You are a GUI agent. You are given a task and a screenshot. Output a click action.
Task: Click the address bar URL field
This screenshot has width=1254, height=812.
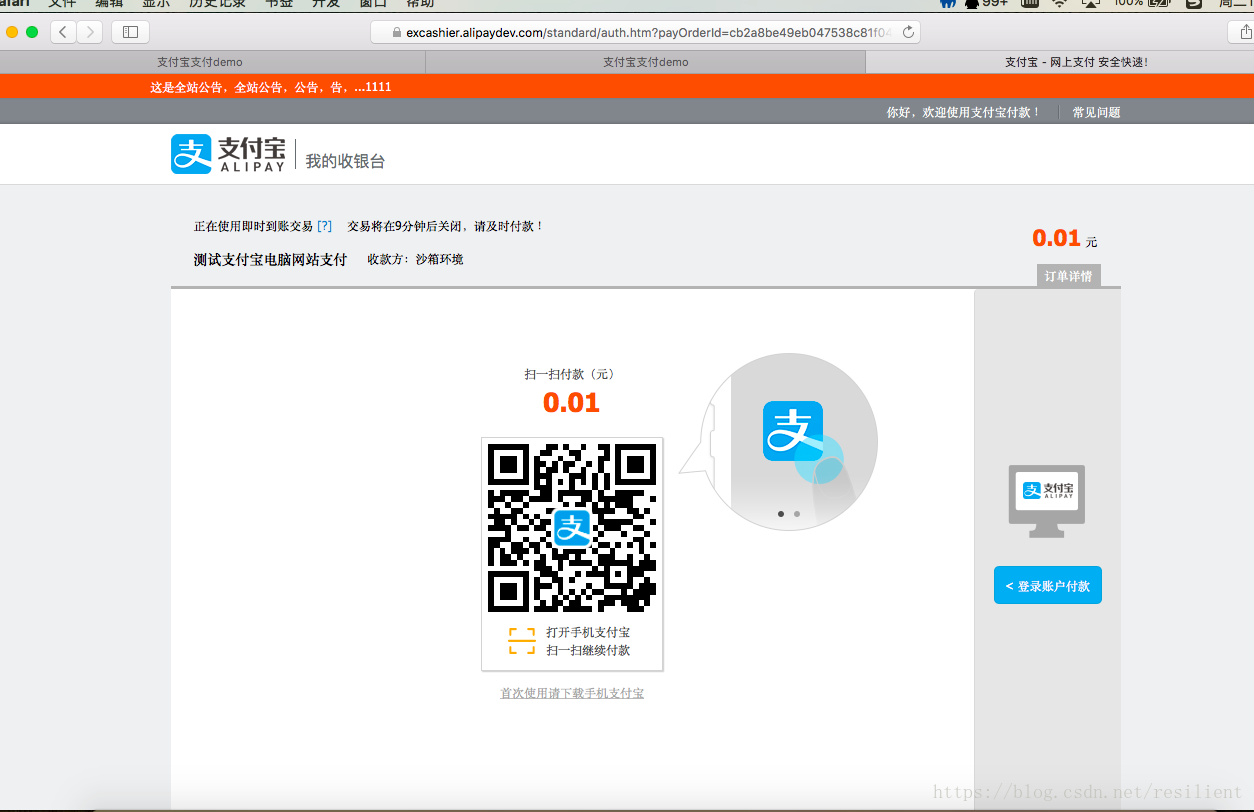[645, 32]
